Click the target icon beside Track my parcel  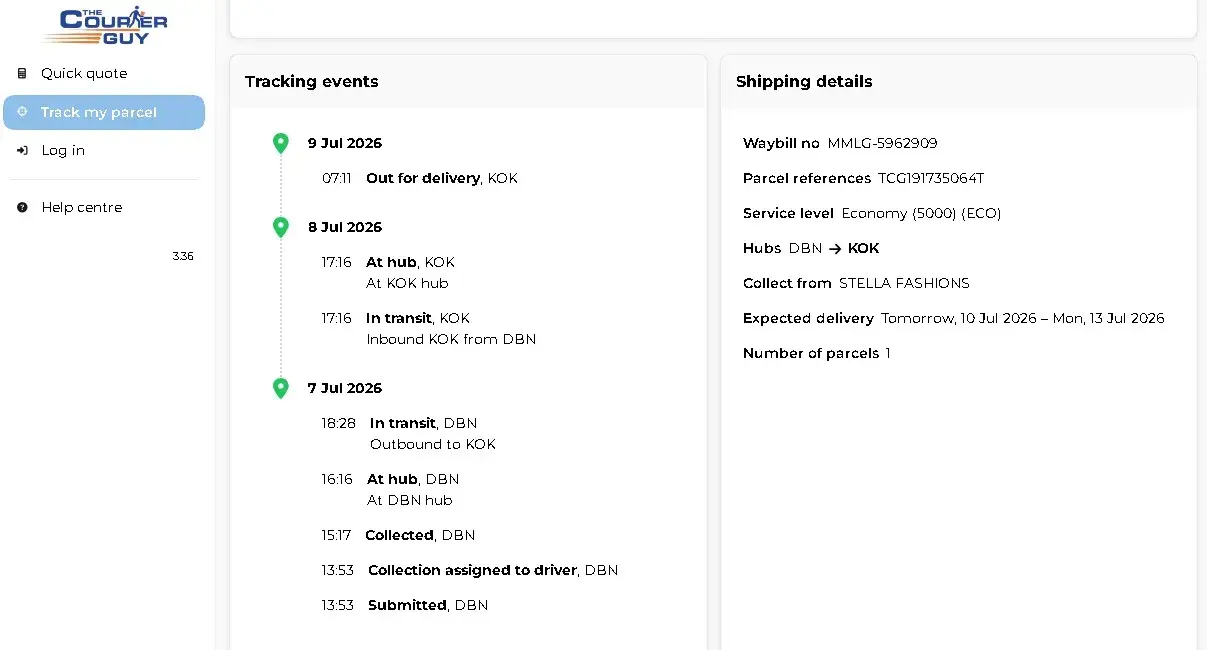point(22,112)
